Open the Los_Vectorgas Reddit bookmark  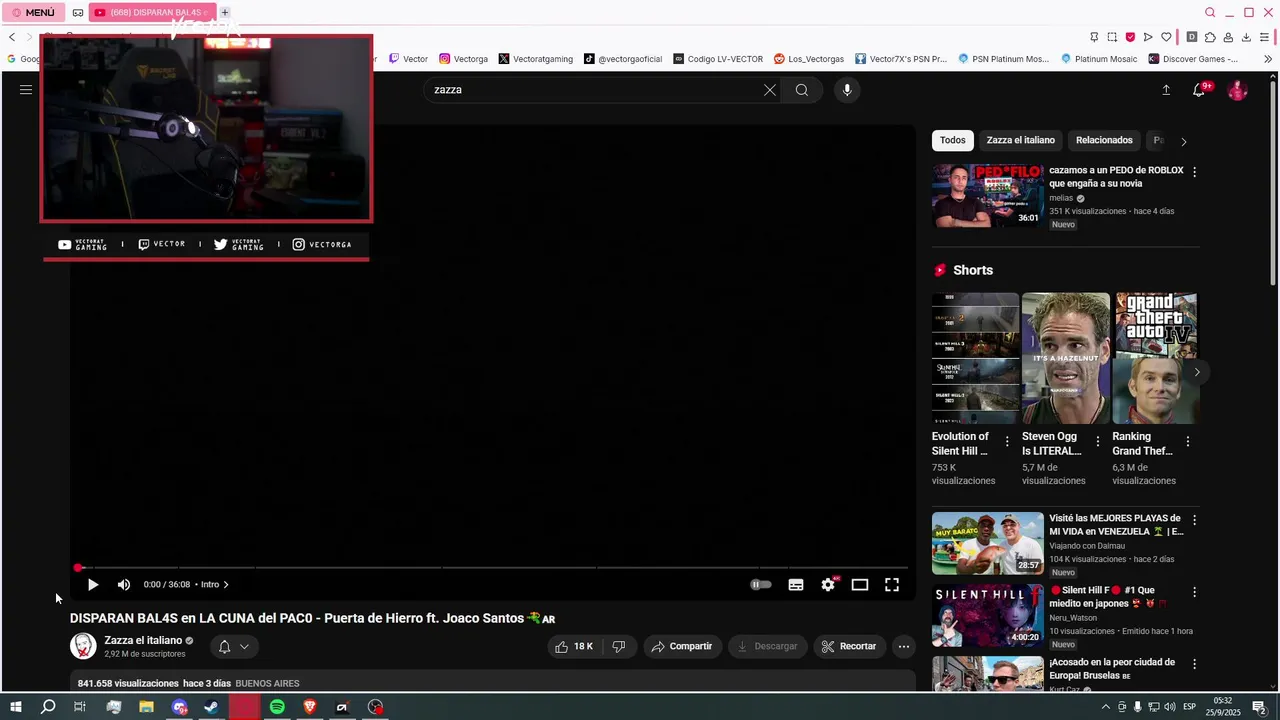809,59
